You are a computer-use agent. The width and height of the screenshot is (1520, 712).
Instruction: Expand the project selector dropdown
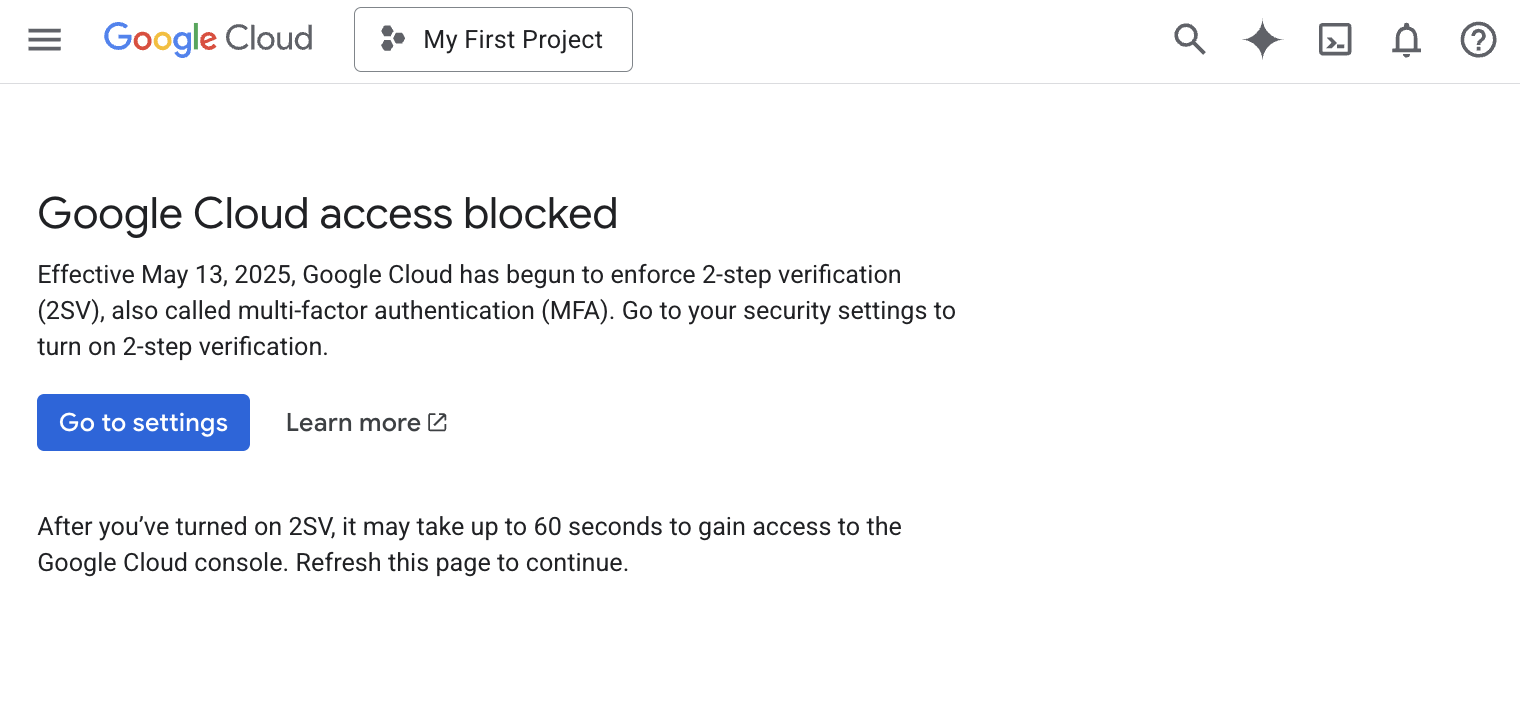[493, 39]
